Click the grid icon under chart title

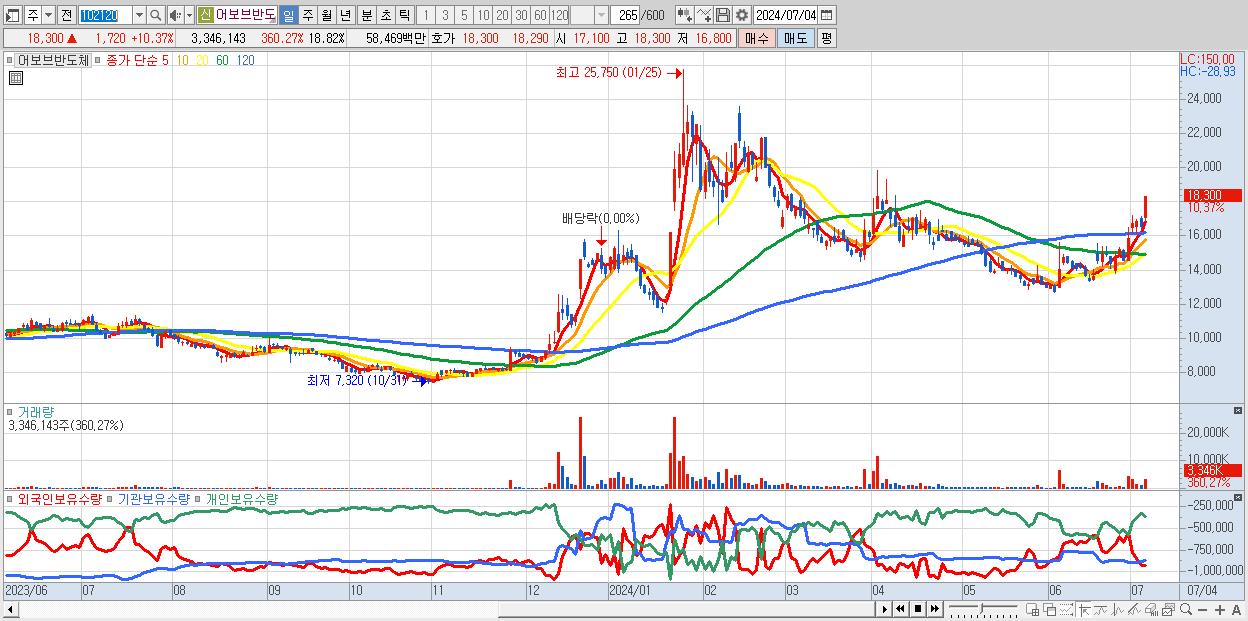click(x=14, y=79)
